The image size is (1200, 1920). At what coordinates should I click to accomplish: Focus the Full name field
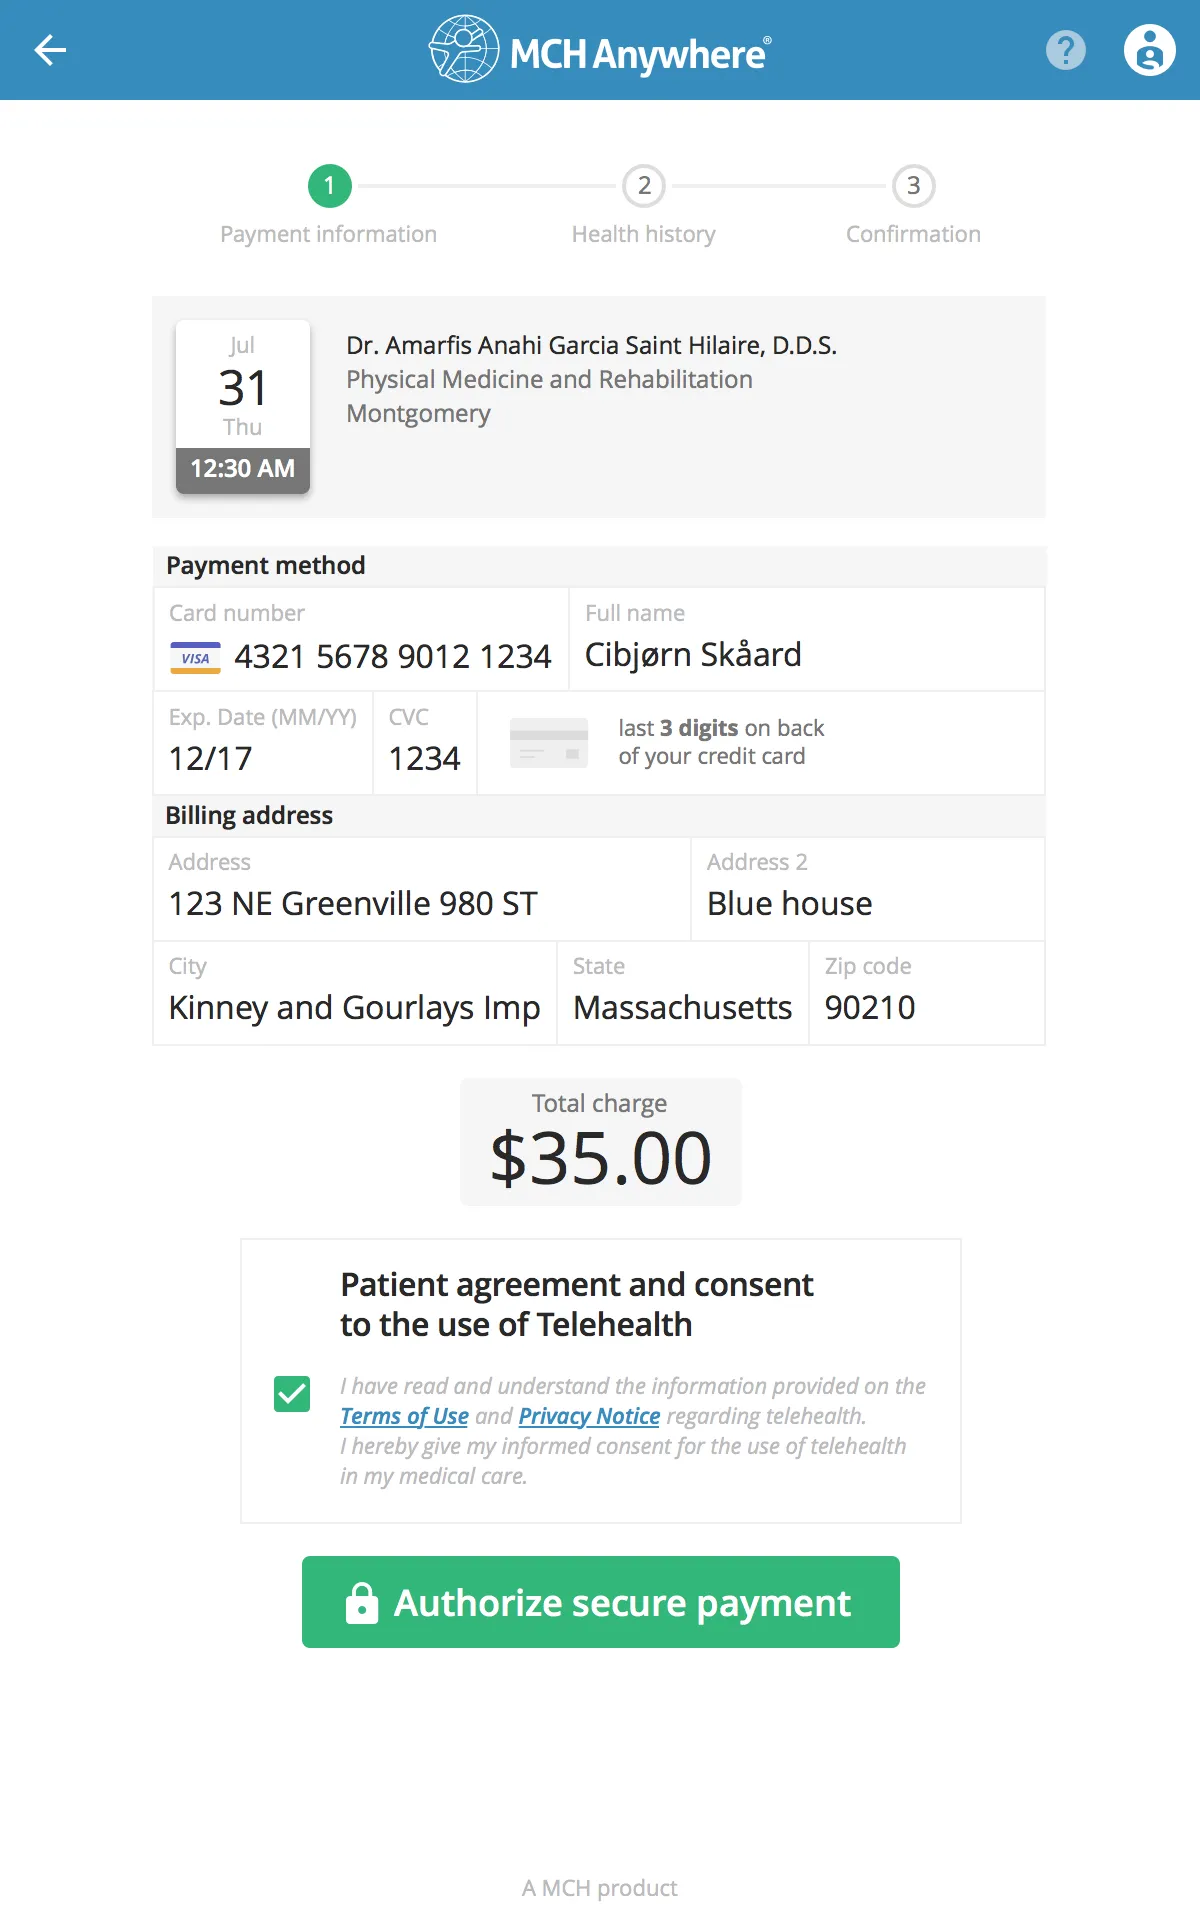click(805, 655)
